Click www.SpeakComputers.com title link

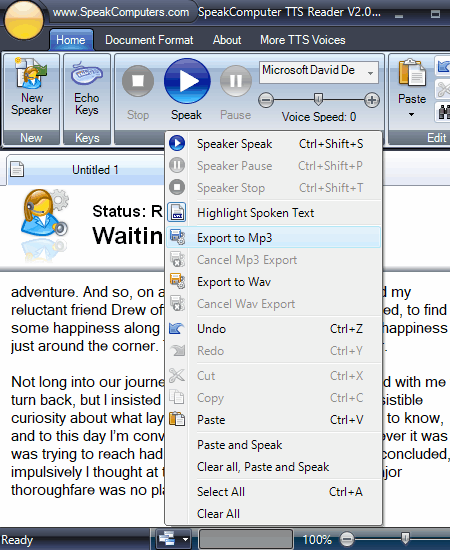(121, 12)
